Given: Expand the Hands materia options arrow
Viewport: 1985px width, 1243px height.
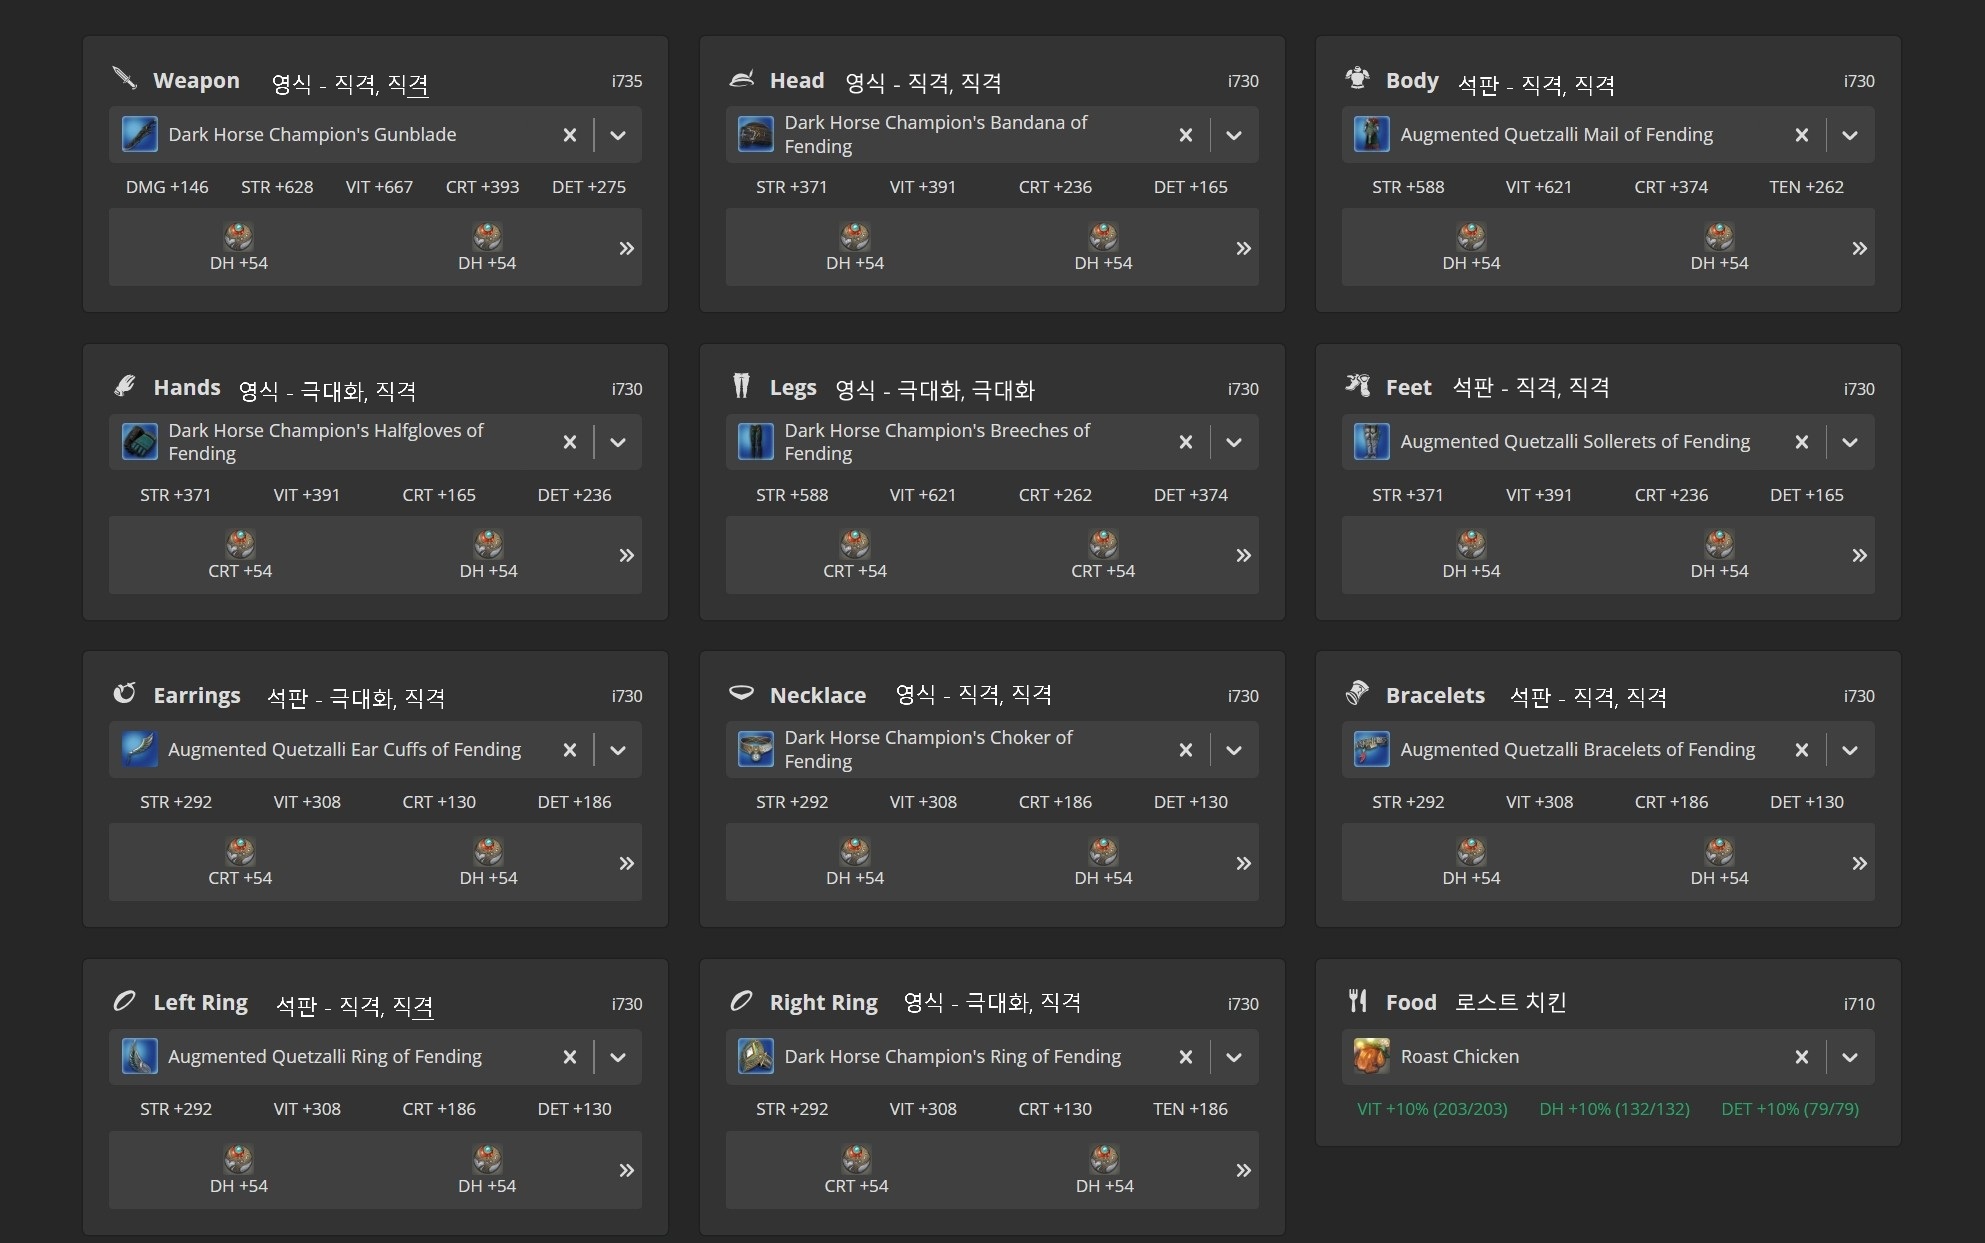Looking at the screenshot, I should pyautogui.click(x=626, y=555).
